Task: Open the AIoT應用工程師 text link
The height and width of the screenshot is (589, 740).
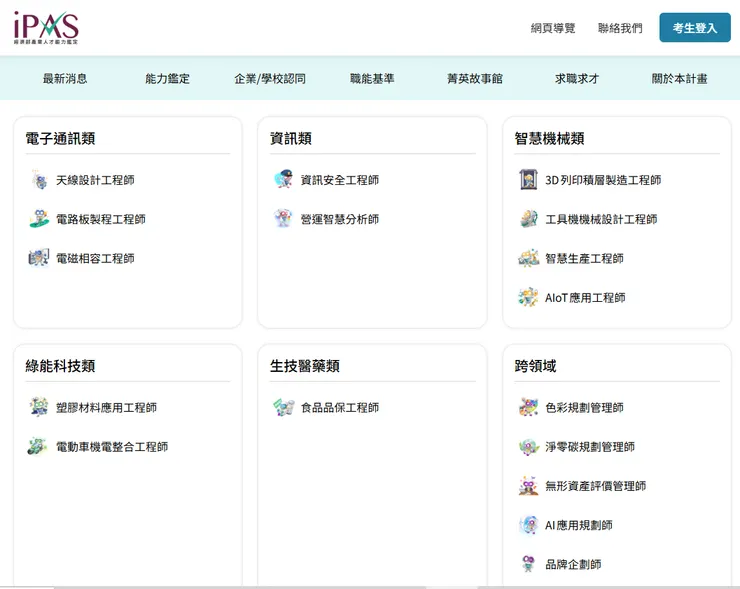Action: 585,297
